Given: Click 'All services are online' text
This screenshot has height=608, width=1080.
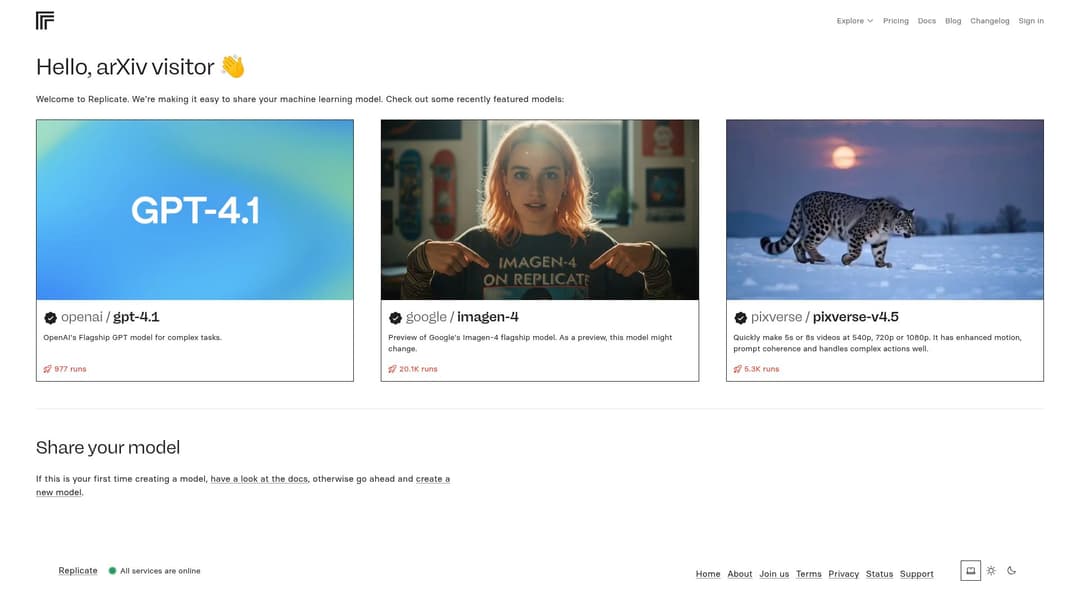Looking at the screenshot, I should click(x=160, y=571).
